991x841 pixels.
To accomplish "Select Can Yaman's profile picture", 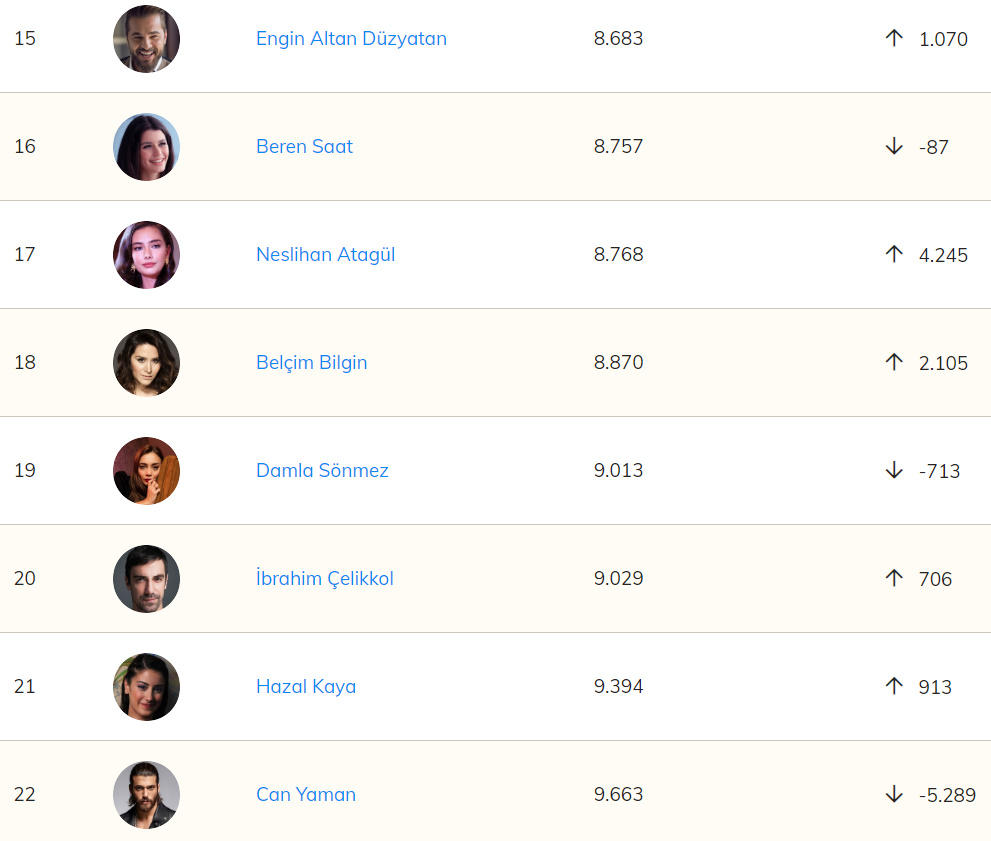I will point(146,795).
